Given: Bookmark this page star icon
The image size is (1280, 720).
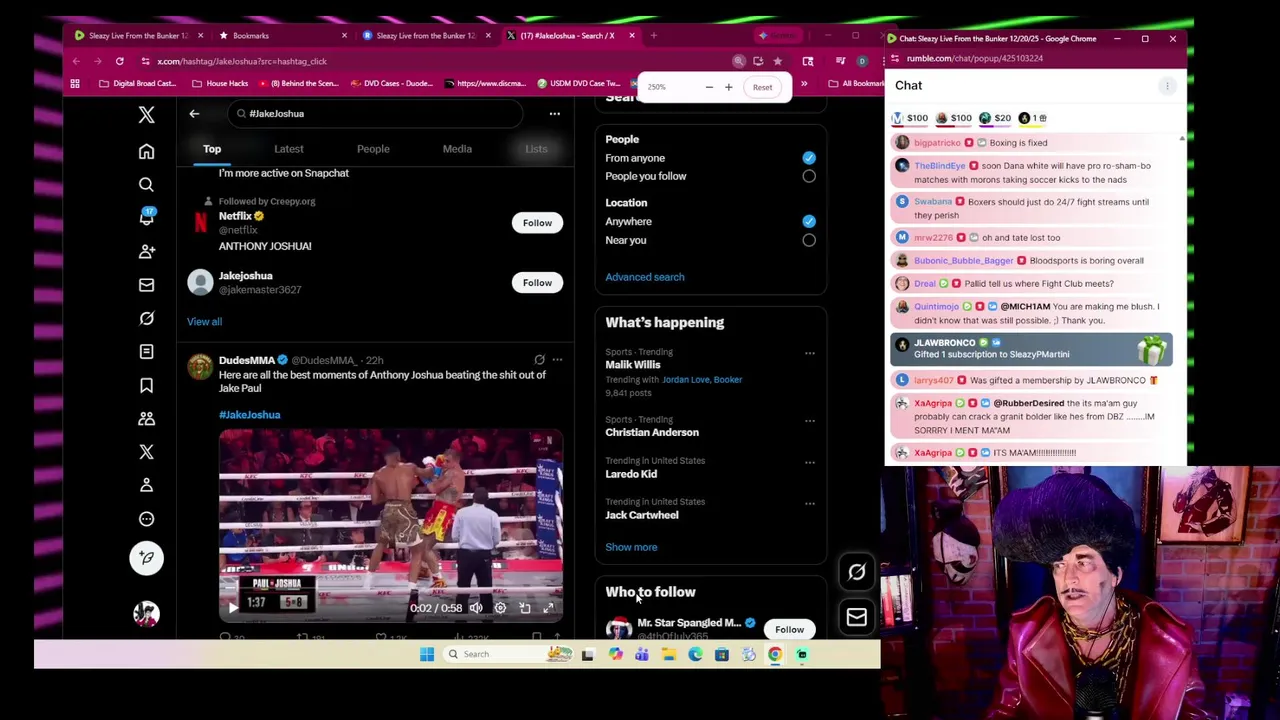Looking at the screenshot, I should (777, 61).
